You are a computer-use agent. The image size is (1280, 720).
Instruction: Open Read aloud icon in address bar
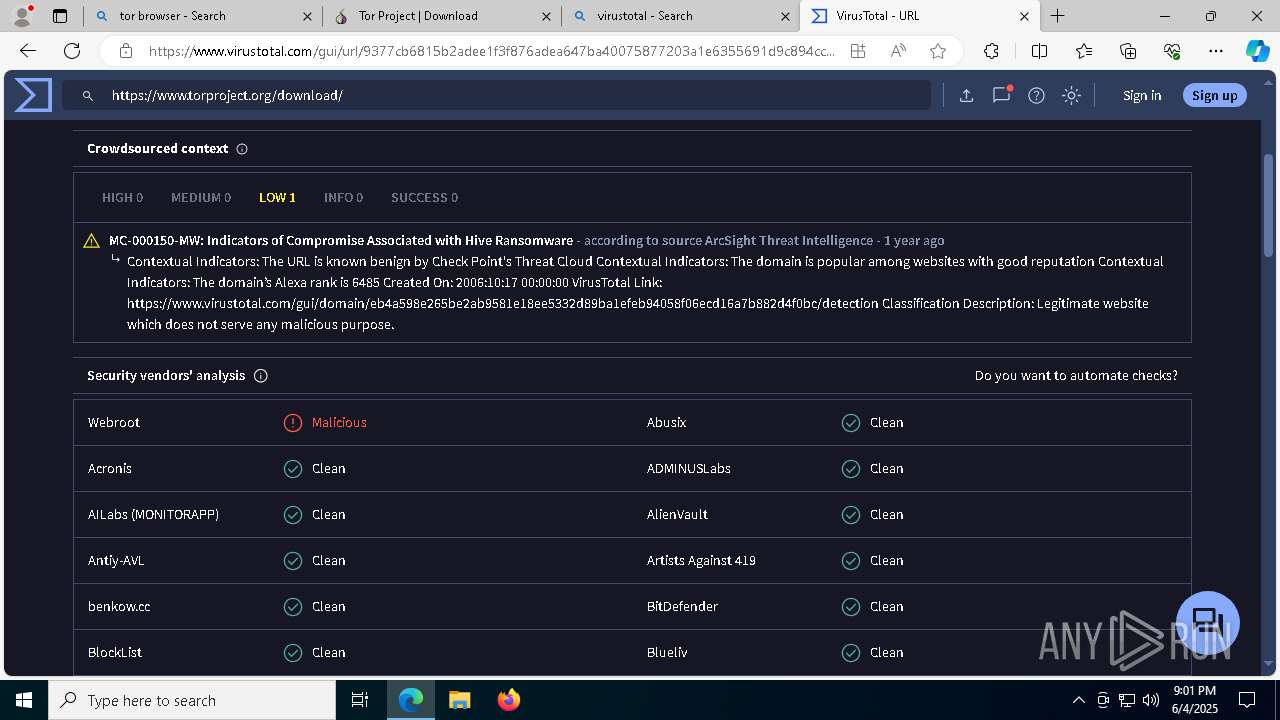point(898,51)
